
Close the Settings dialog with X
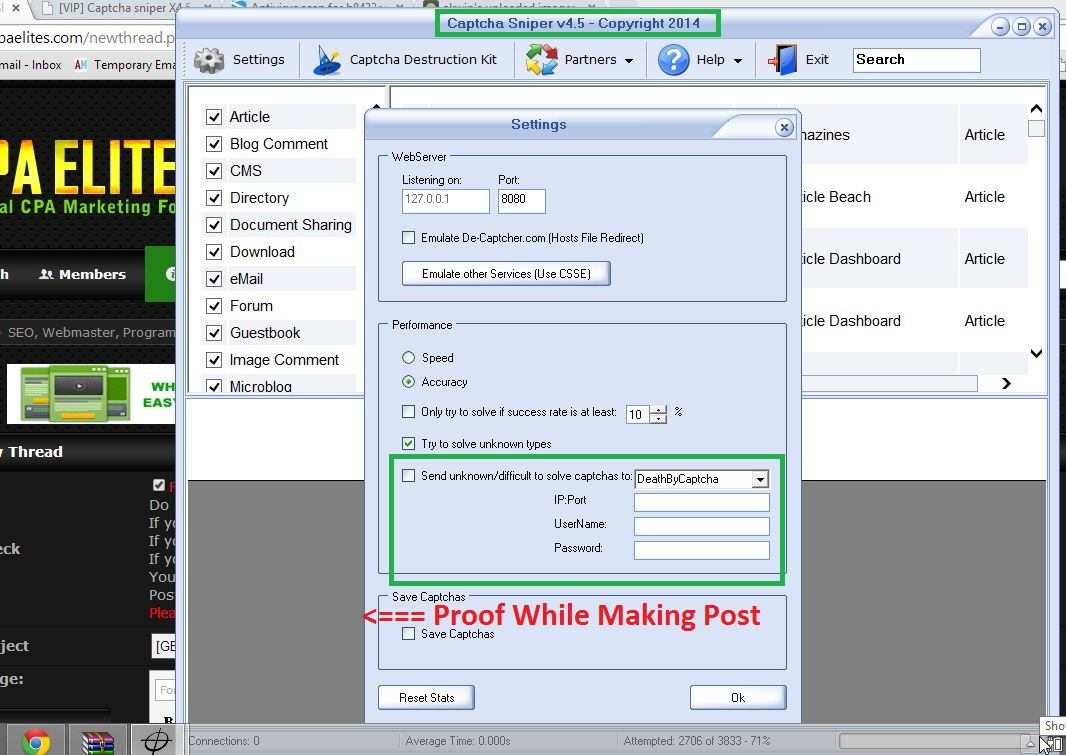[x=784, y=127]
